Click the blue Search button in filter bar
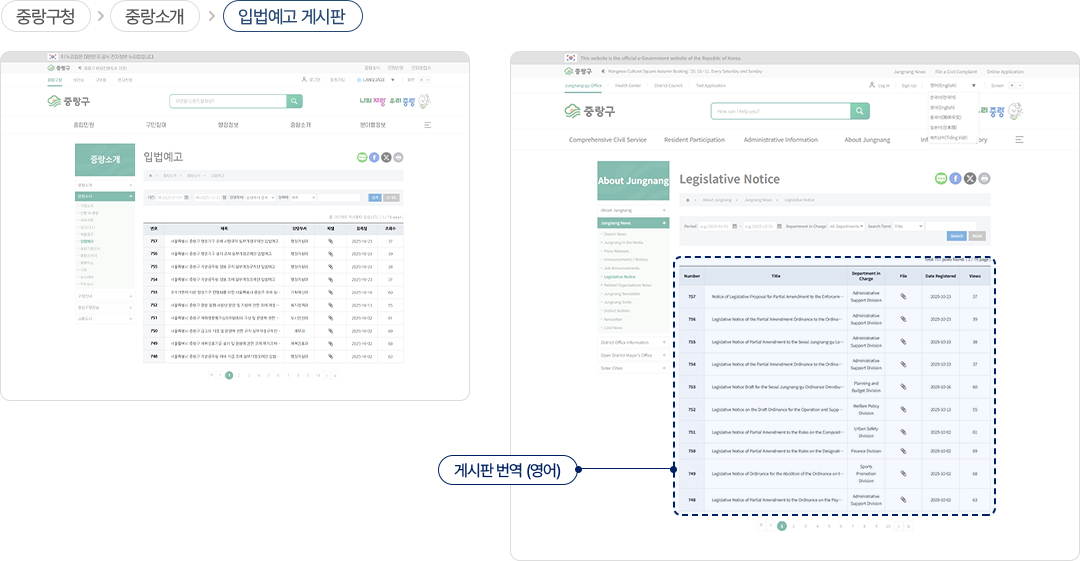The image size is (1080, 561). click(956, 236)
